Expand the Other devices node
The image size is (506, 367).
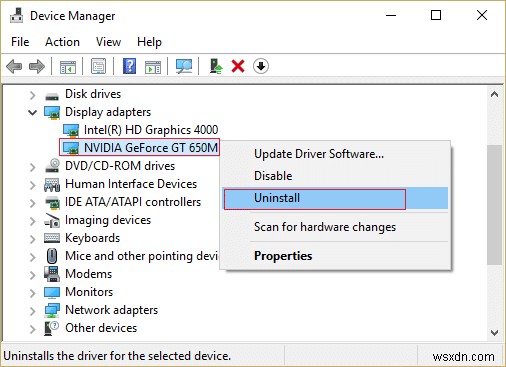coord(32,329)
